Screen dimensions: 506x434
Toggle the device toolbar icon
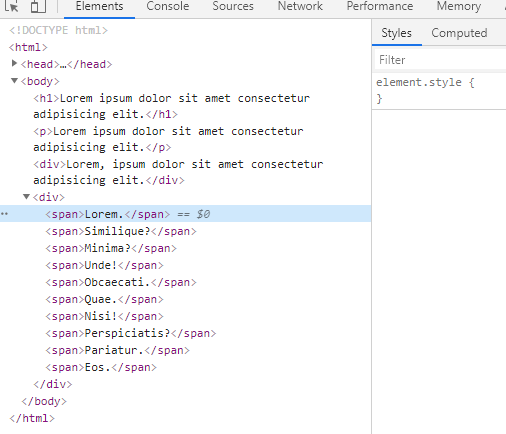38,6
